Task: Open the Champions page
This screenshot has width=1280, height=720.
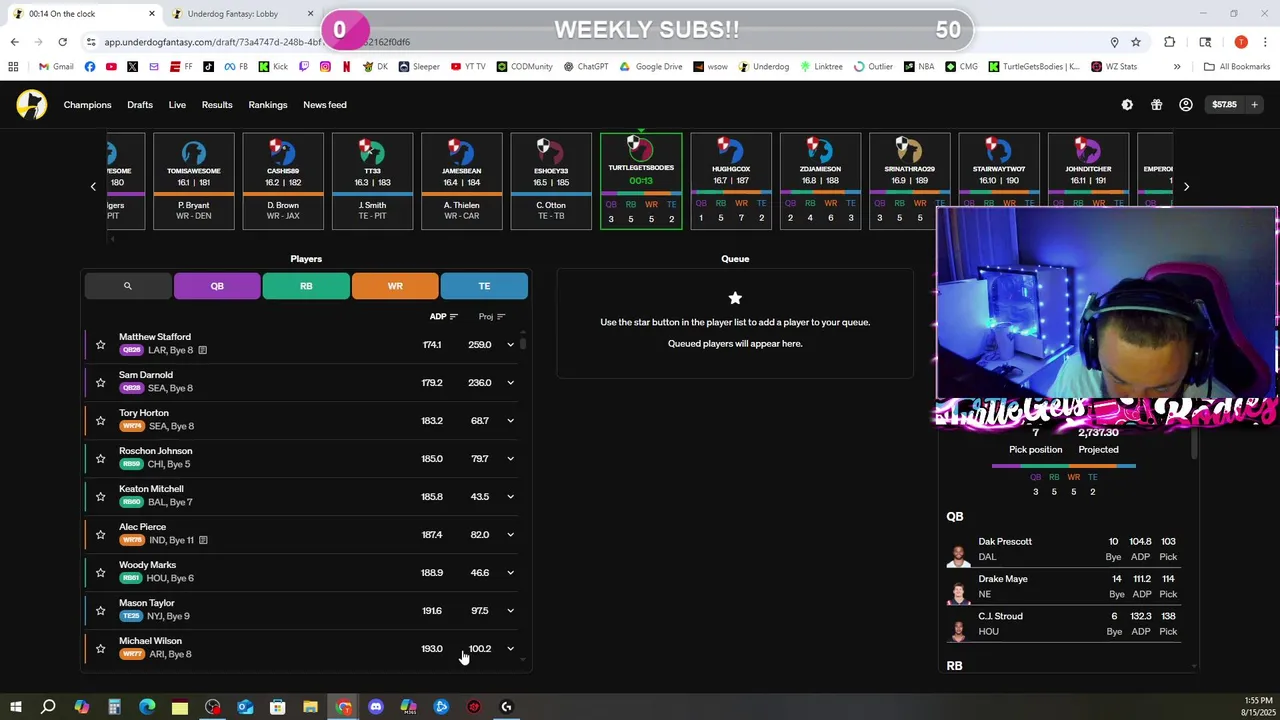Action: (87, 105)
